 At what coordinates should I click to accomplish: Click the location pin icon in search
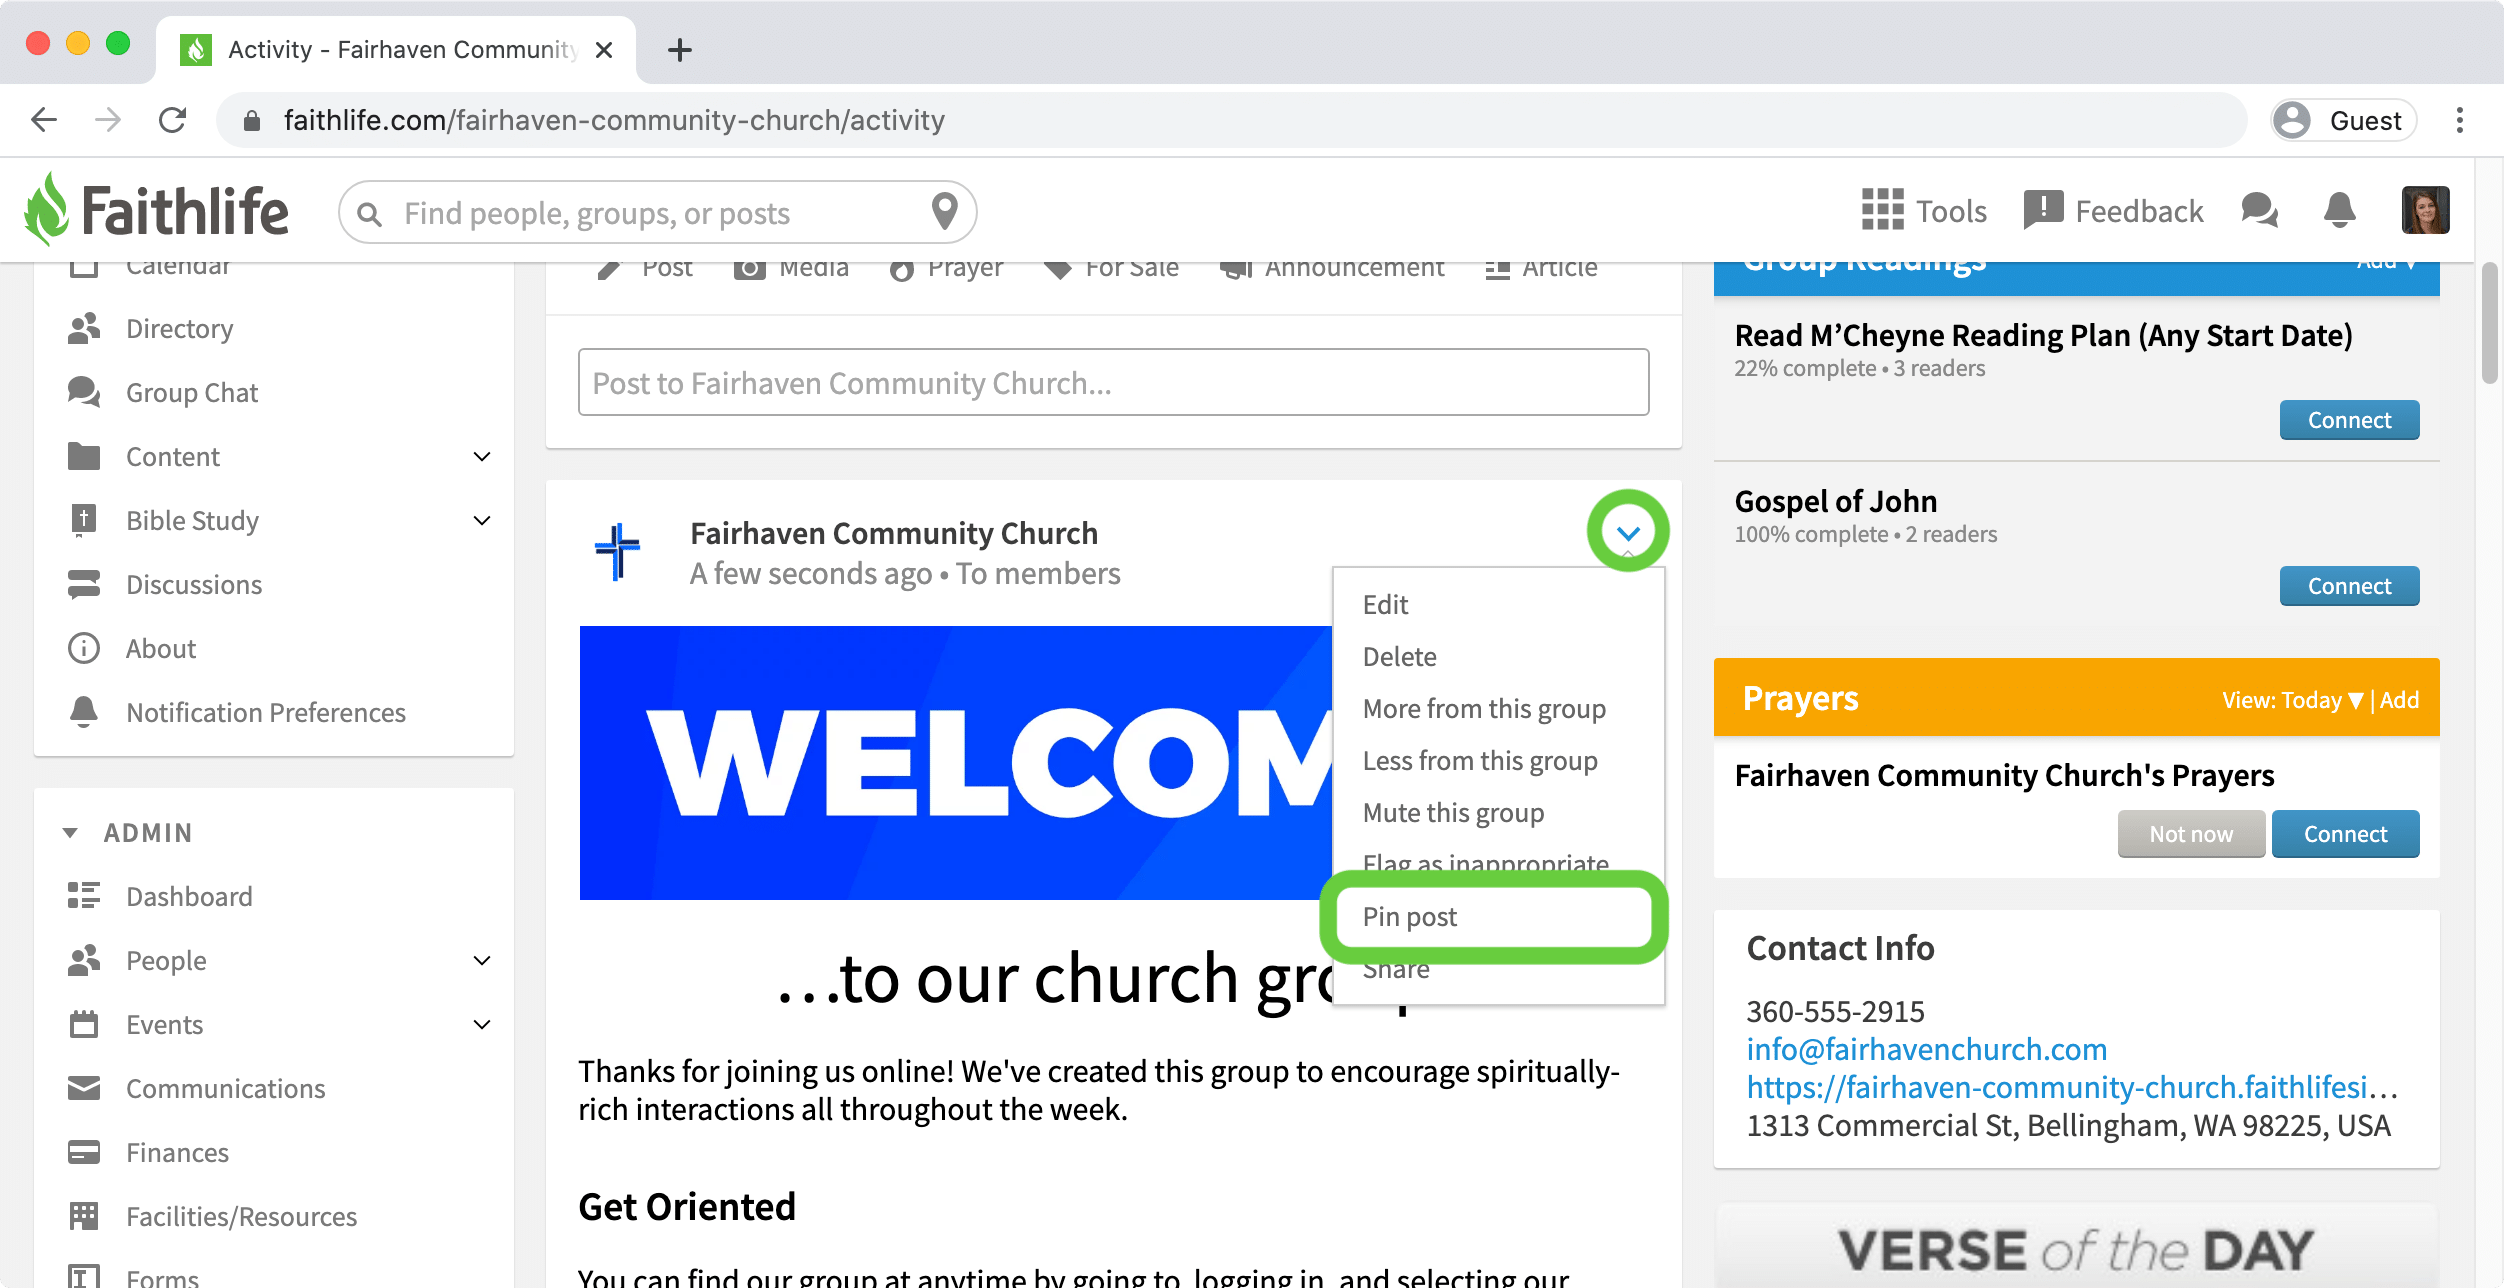point(944,211)
